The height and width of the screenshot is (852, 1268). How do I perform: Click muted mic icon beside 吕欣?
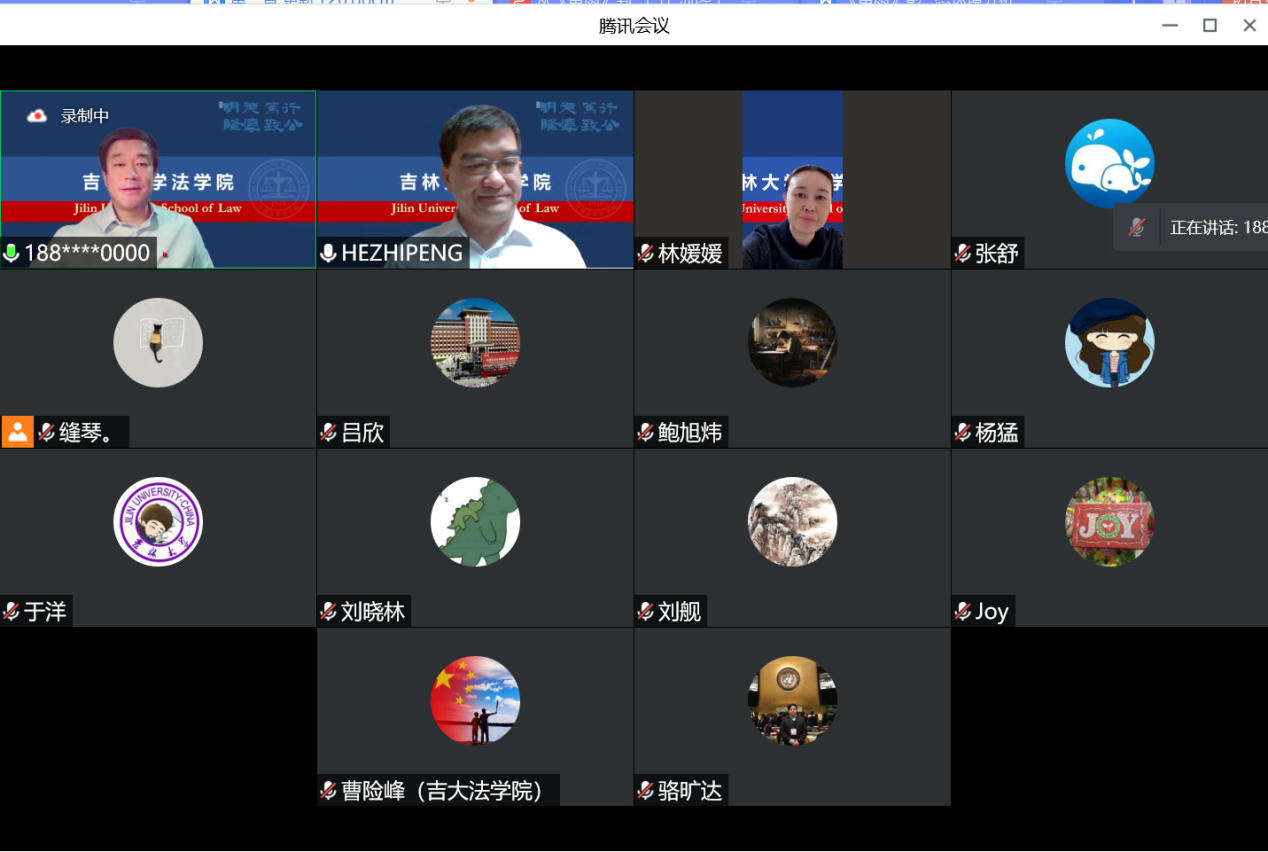328,432
